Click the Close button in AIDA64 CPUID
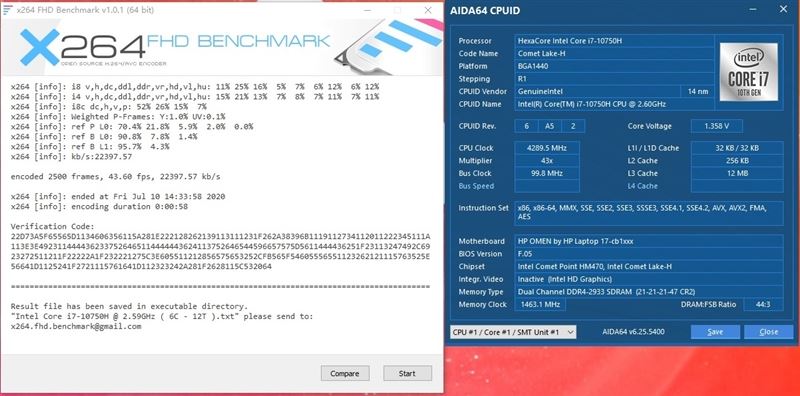The height and width of the screenshot is (396, 800). click(x=768, y=332)
